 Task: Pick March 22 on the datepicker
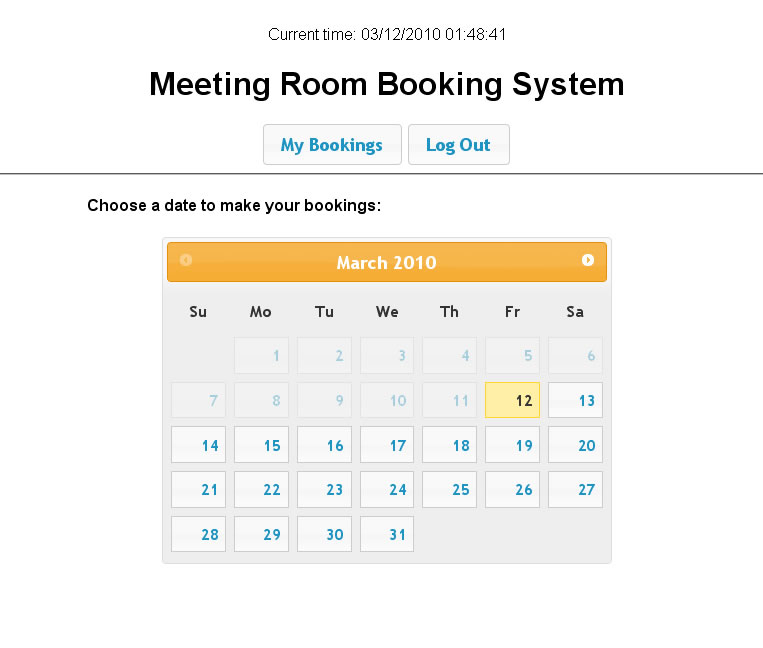click(261, 489)
